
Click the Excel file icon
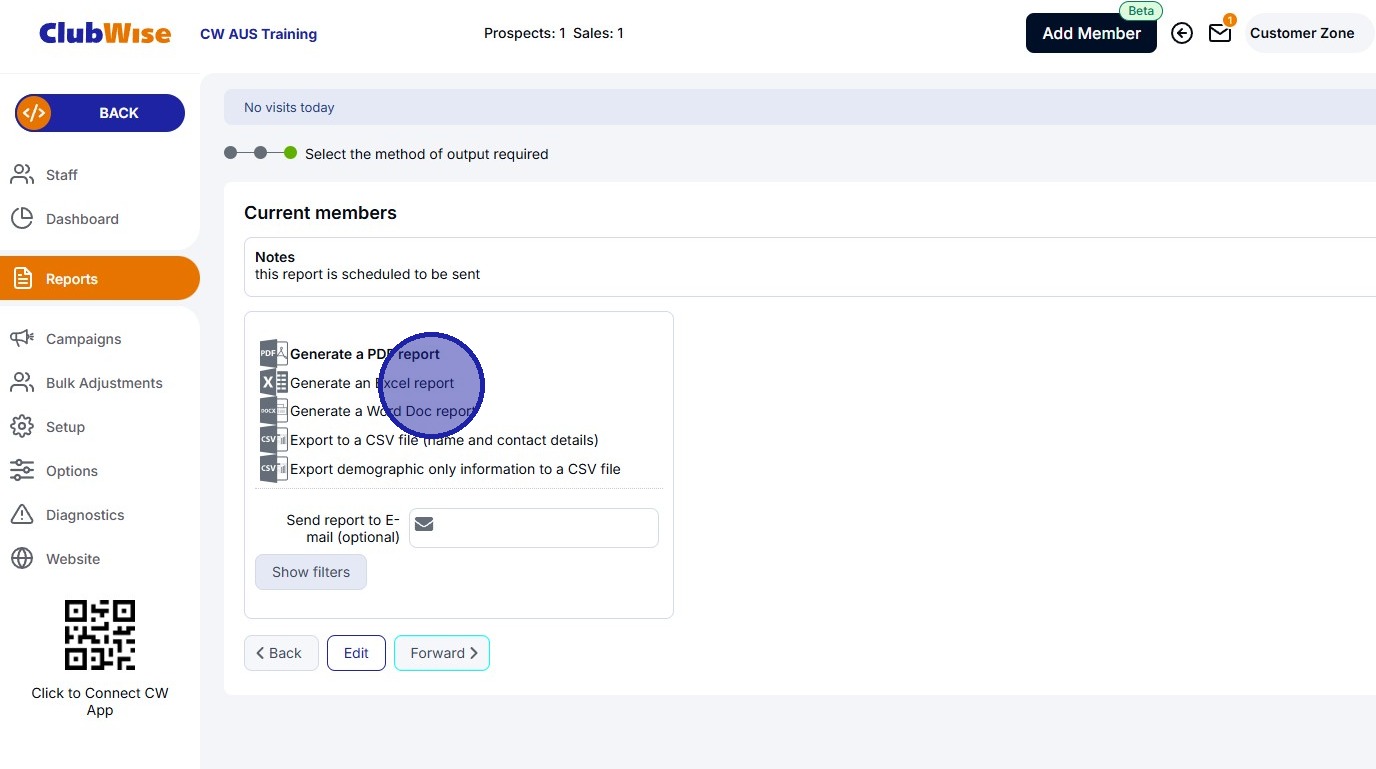273,383
